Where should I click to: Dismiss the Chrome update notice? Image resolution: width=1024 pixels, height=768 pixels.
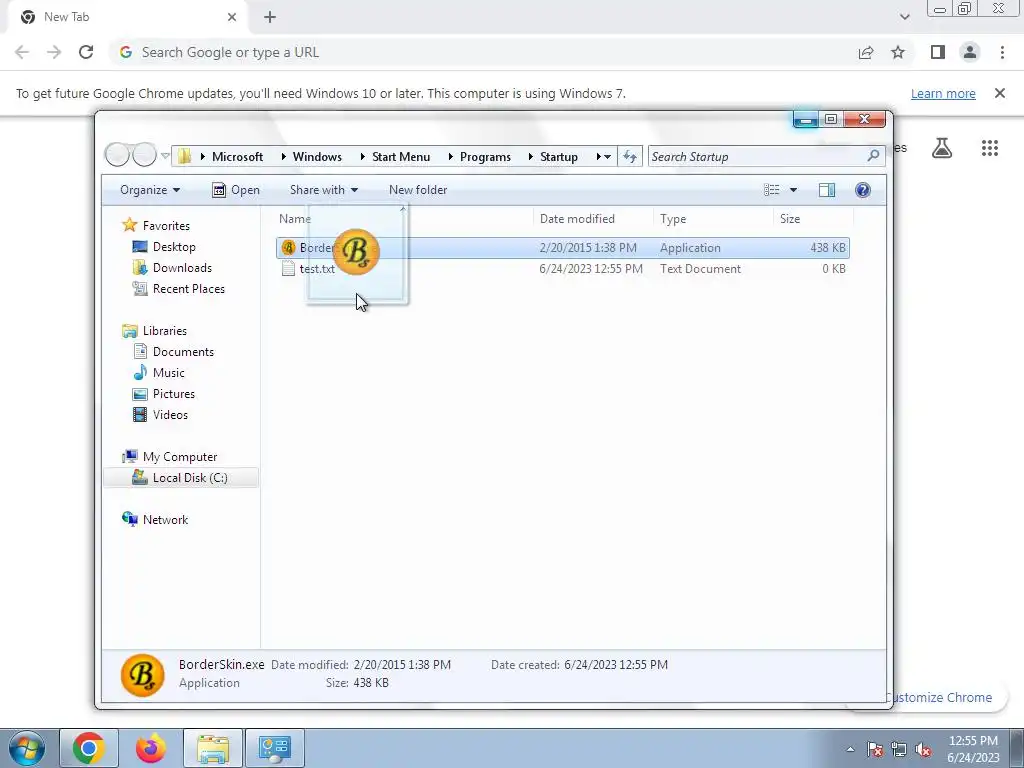point(1000,93)
